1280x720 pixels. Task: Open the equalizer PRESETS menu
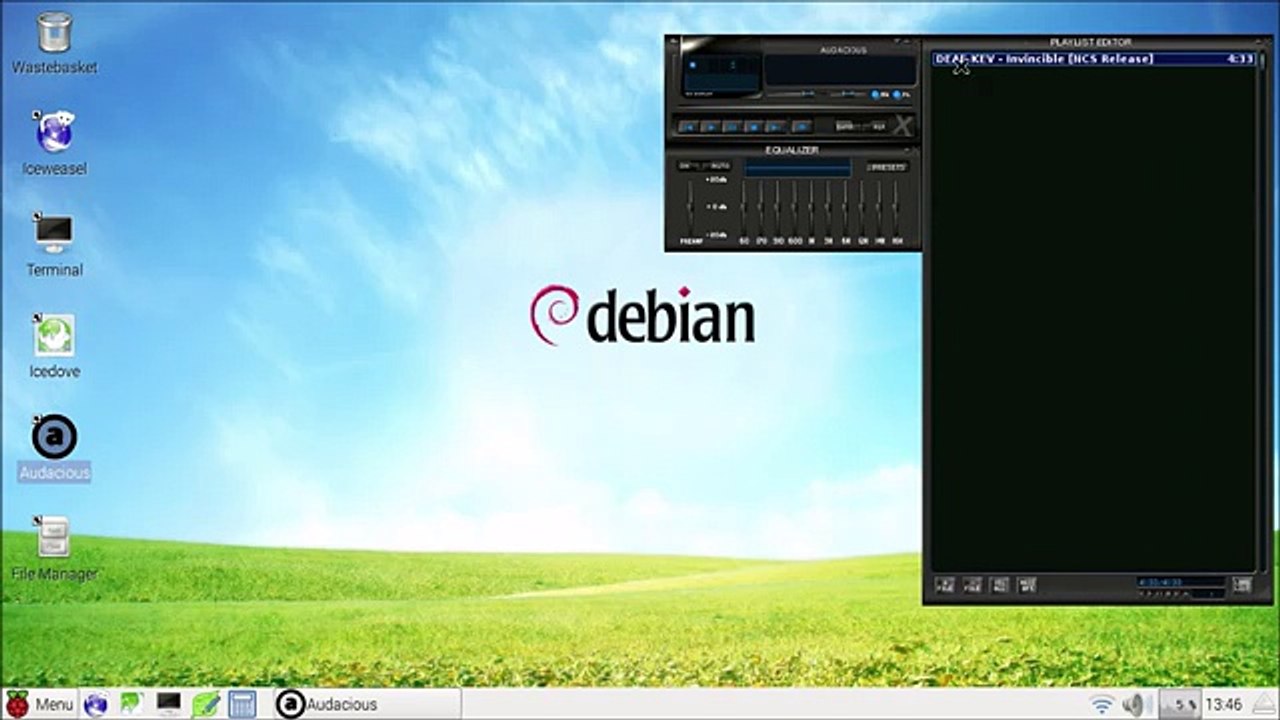click(x=886, y=167)
